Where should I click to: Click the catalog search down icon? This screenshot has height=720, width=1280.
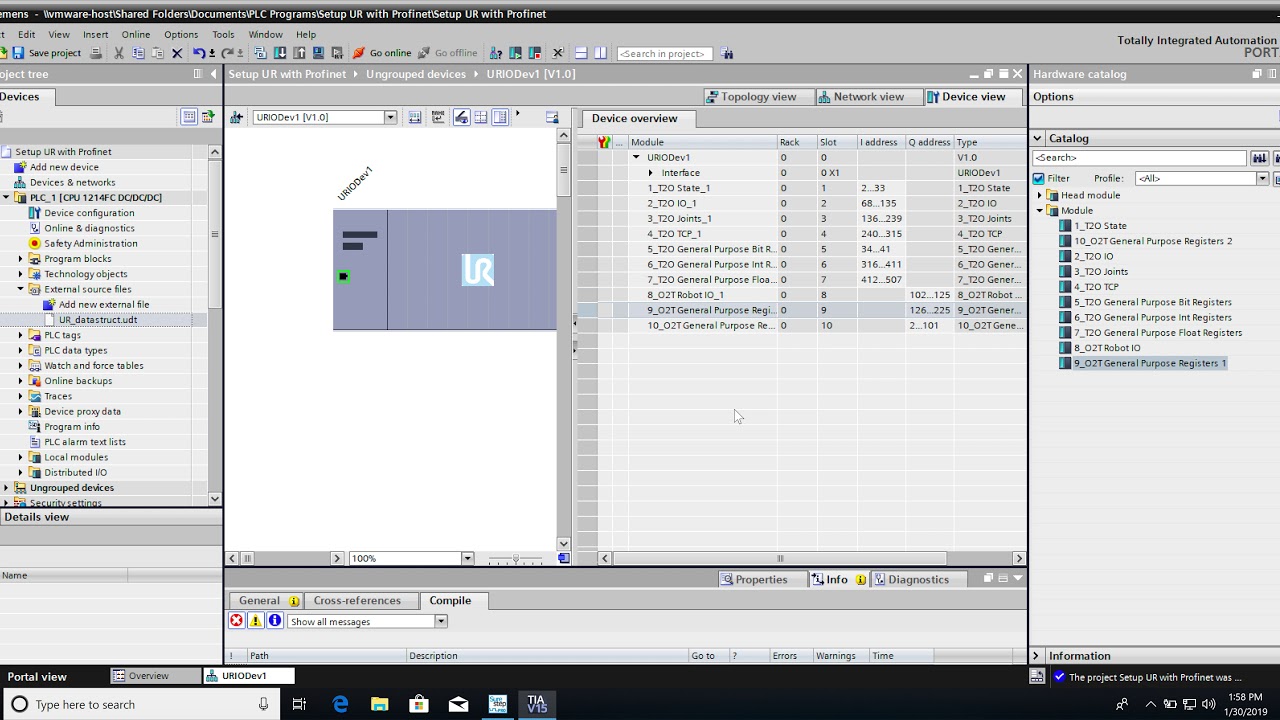tap(1259, 158)
